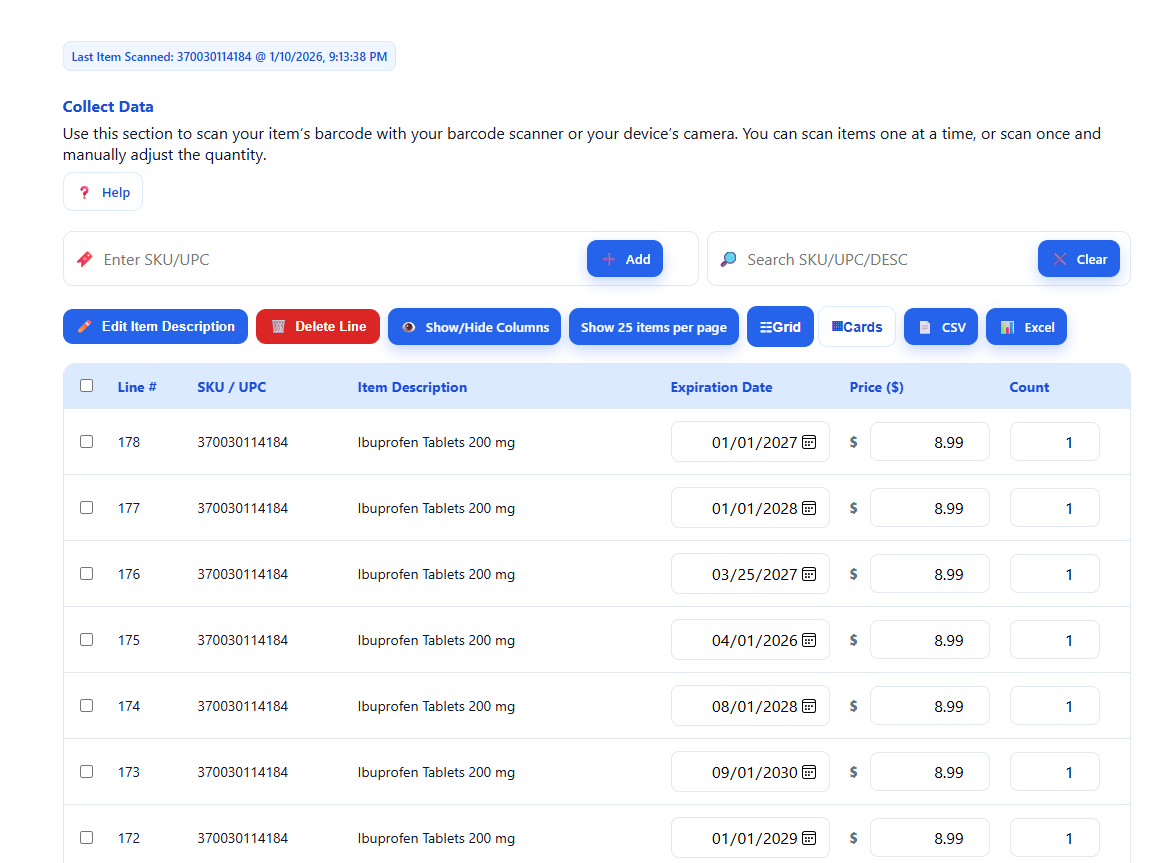Check the row checkbox for line 174
Viewport: 1168px width, 863px height.
pos(86,705)
